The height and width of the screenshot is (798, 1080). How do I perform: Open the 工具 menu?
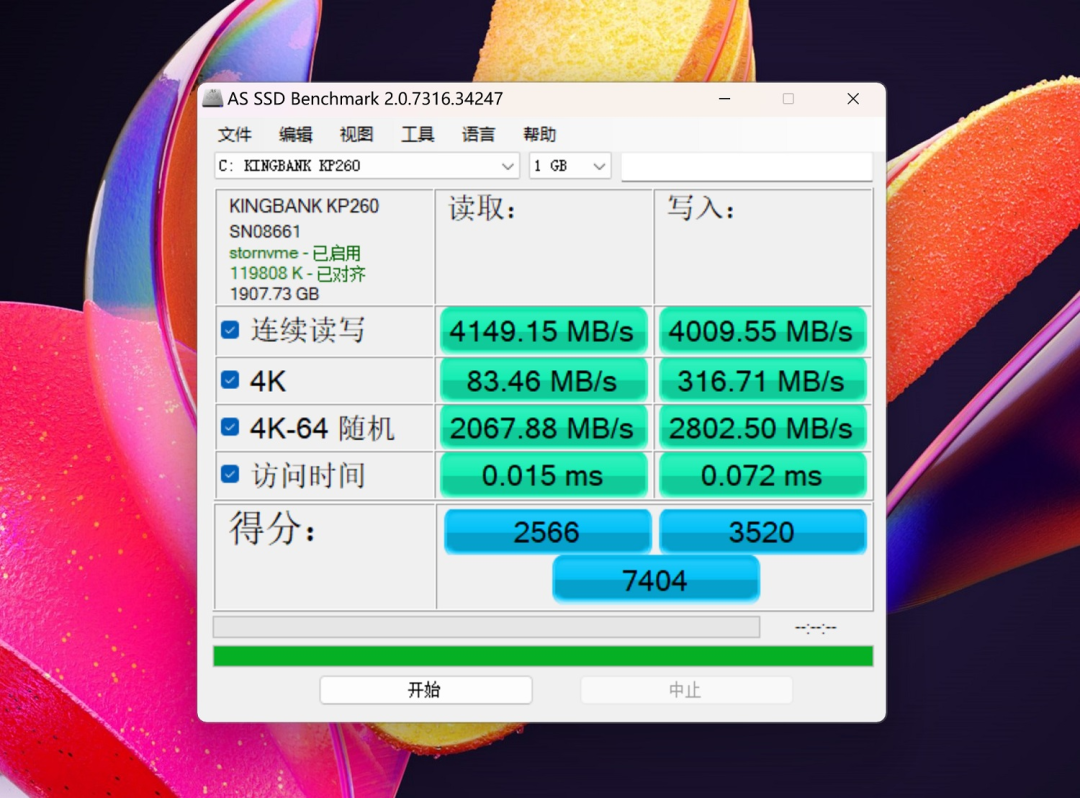[x=417, y=134]
